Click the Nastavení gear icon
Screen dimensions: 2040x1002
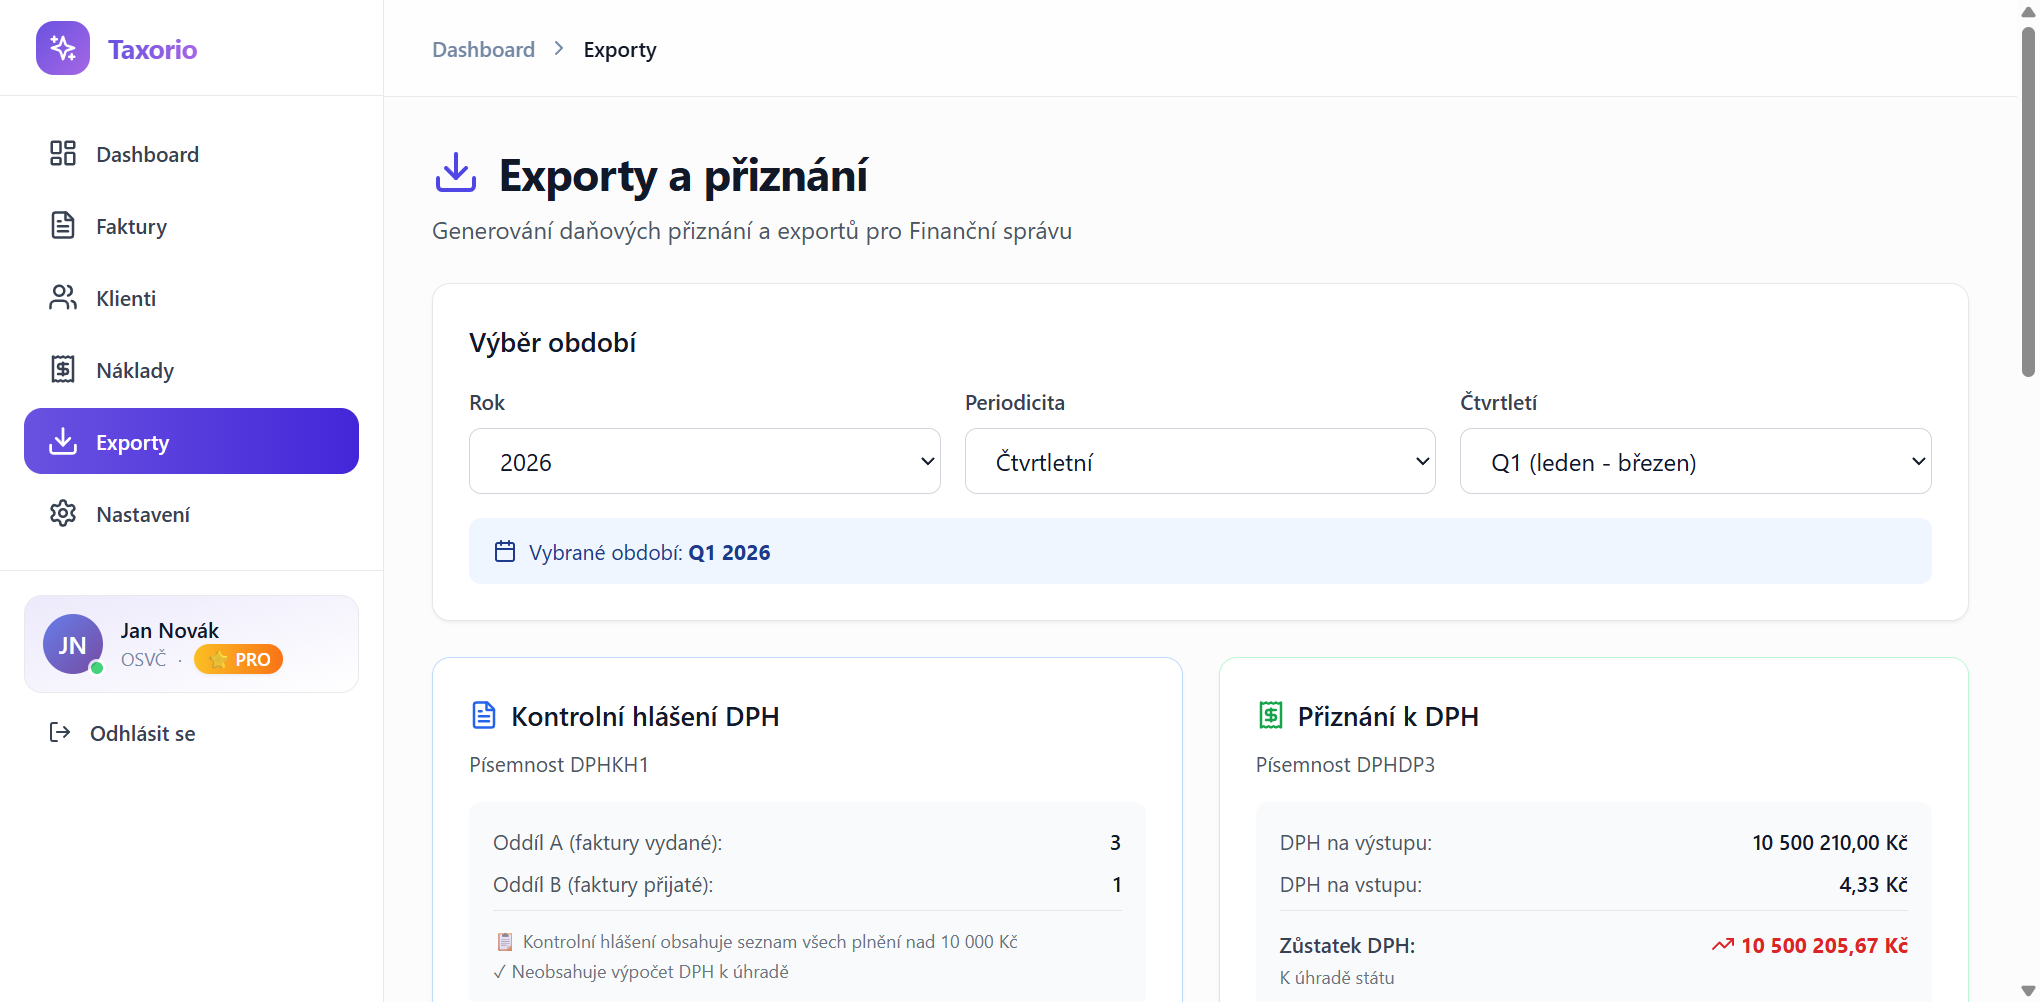[x=63, y=513]
